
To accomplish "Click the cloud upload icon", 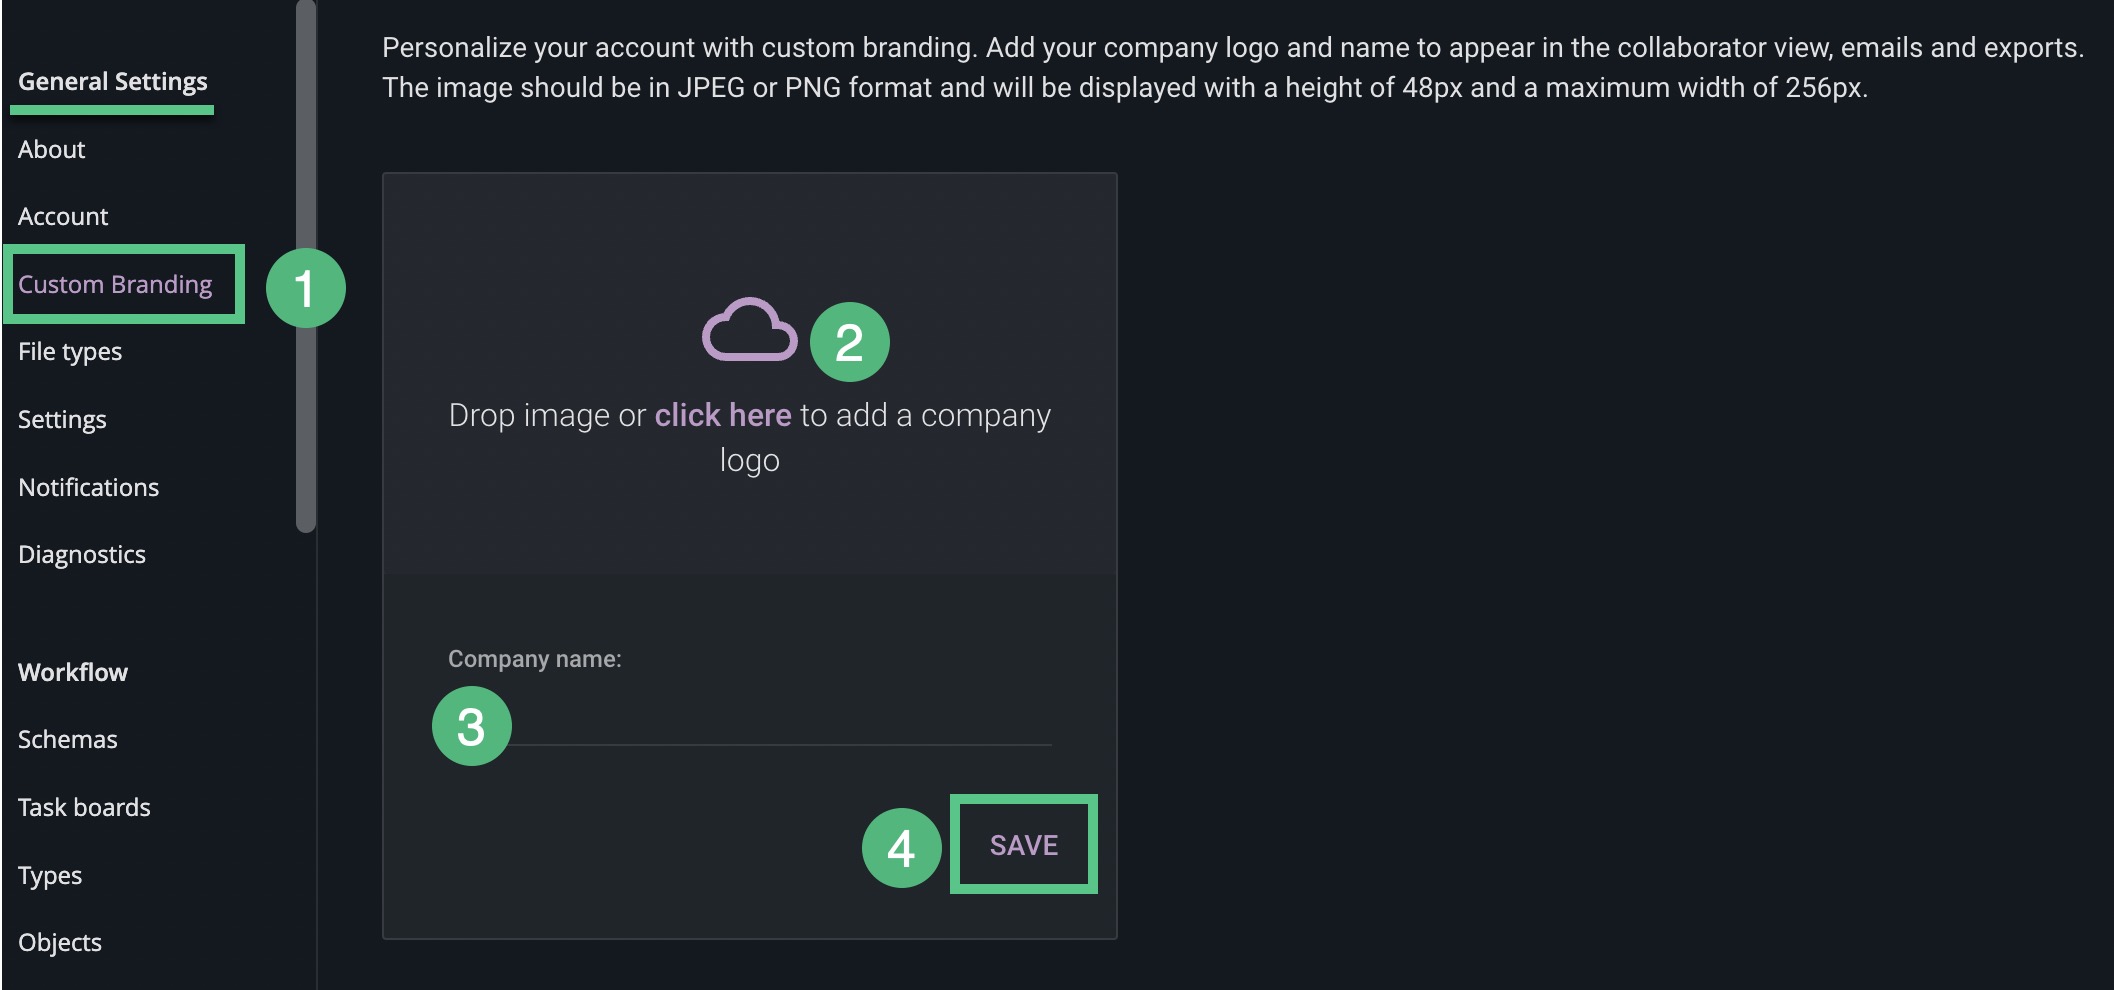I will click(x=751, y=328).
